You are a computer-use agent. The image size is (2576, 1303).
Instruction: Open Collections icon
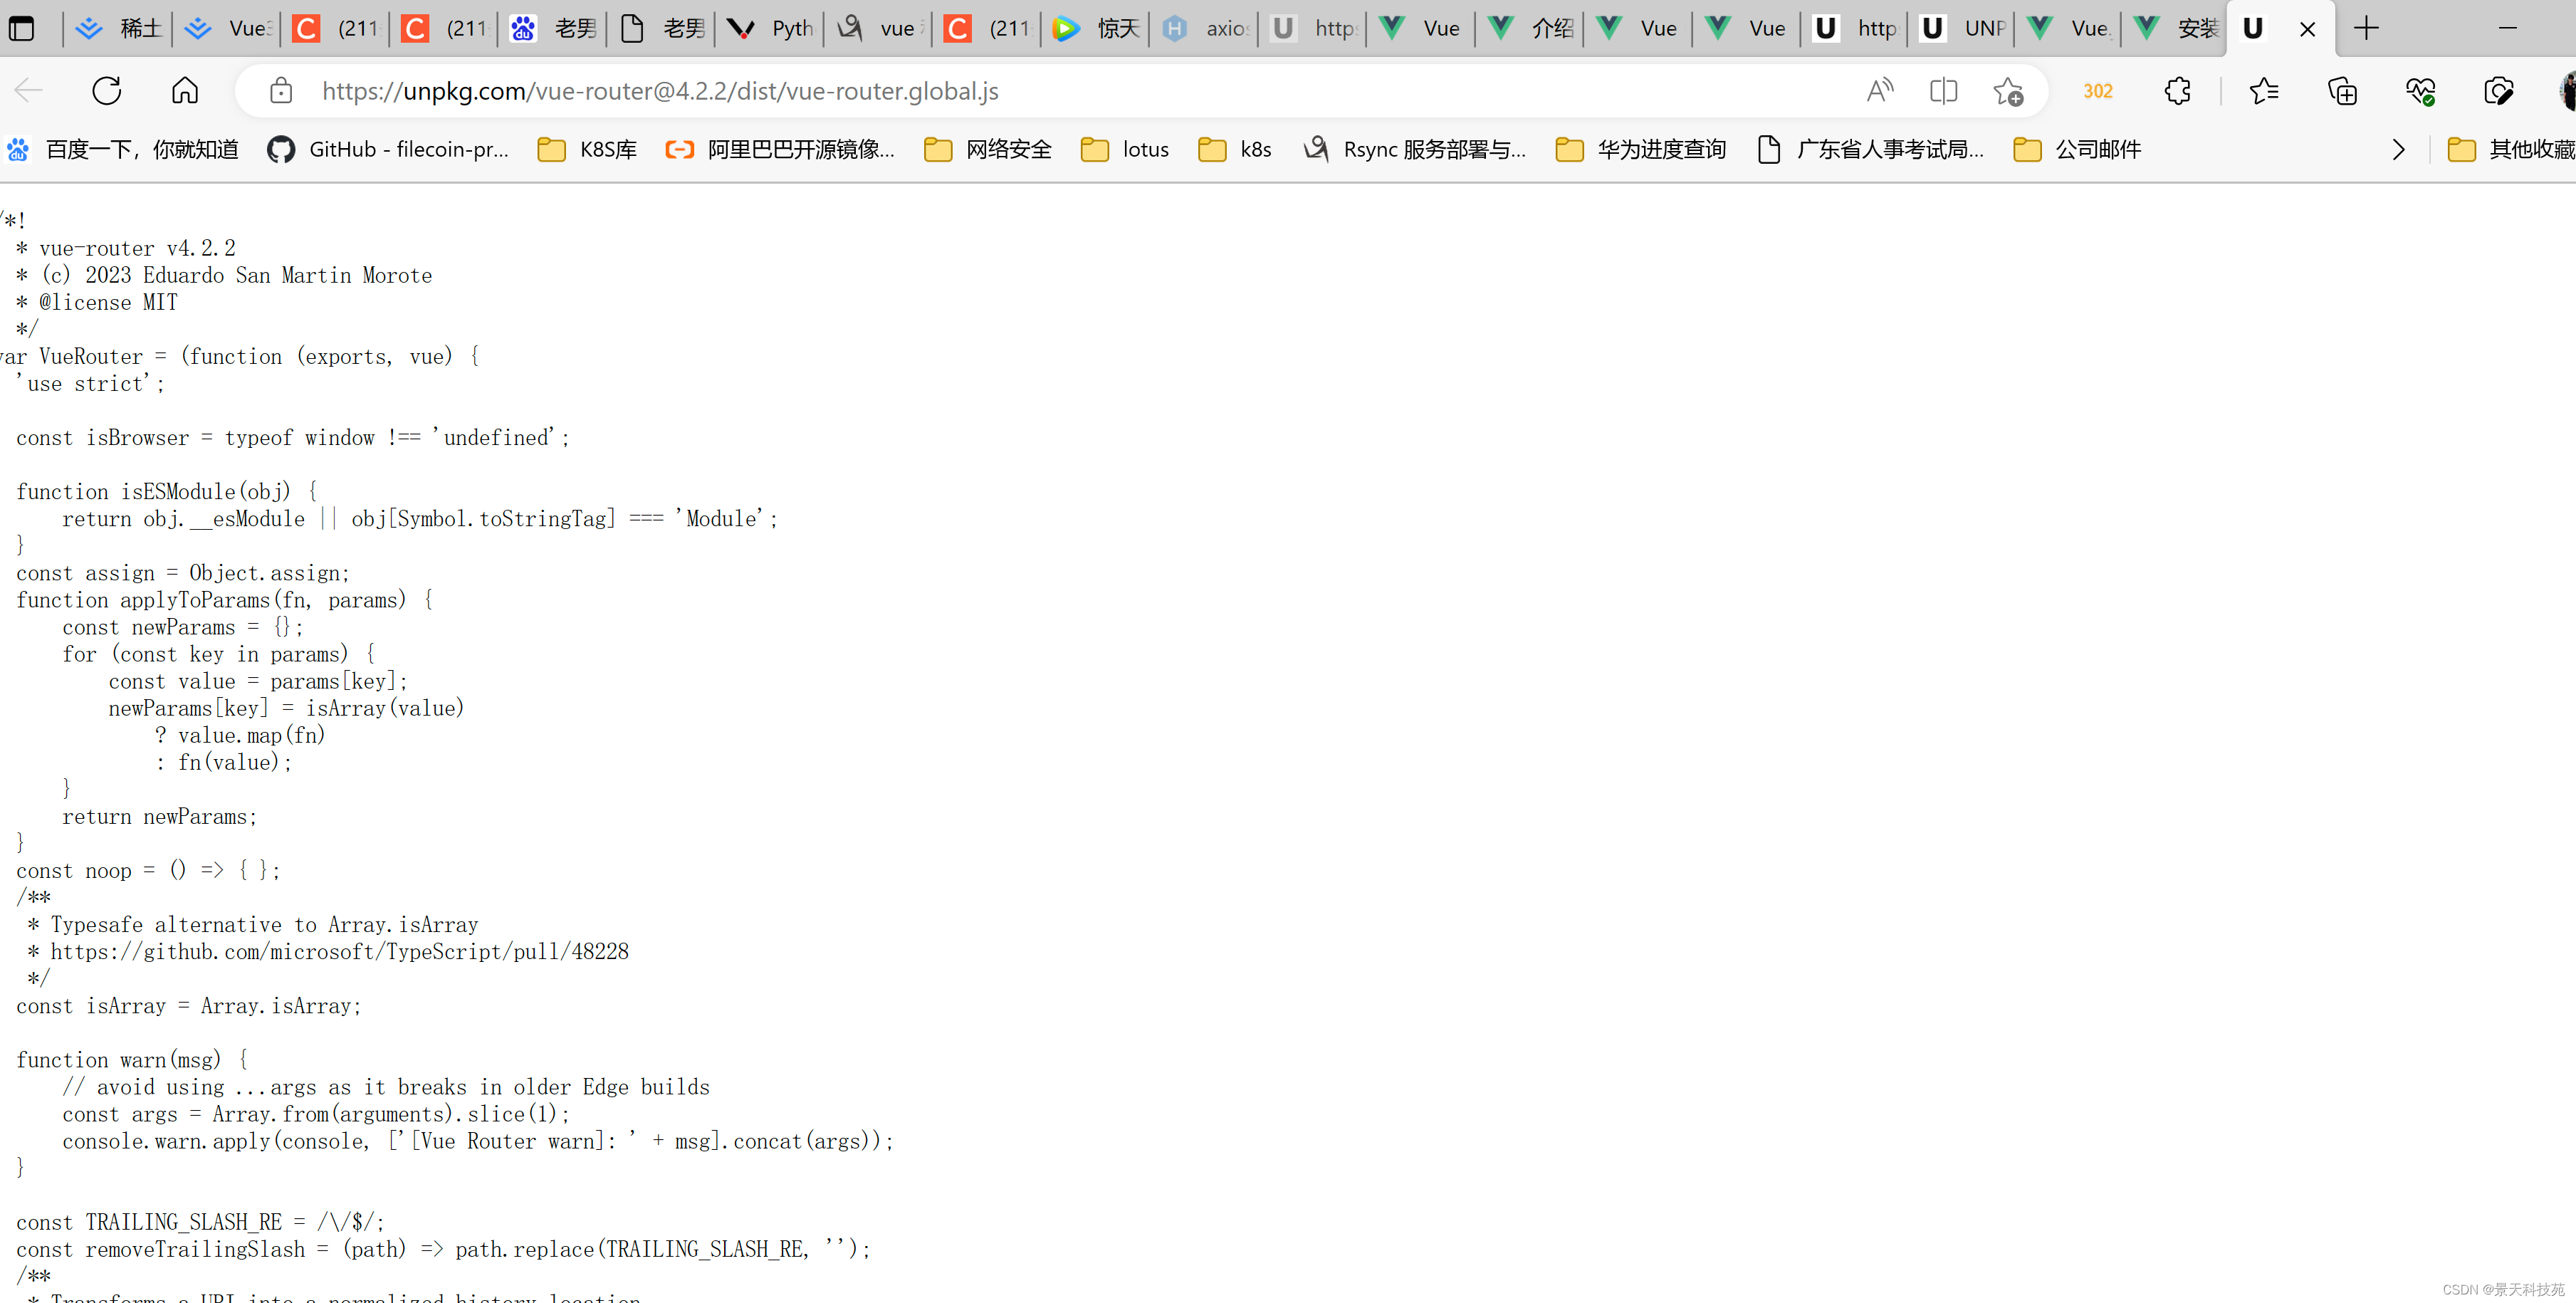(2342, 91)
